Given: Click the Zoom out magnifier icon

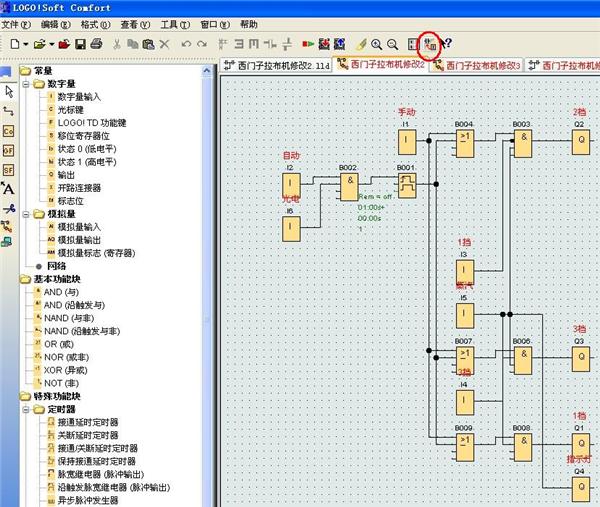Looking at the screenshot, I should [x=392, y=44].
